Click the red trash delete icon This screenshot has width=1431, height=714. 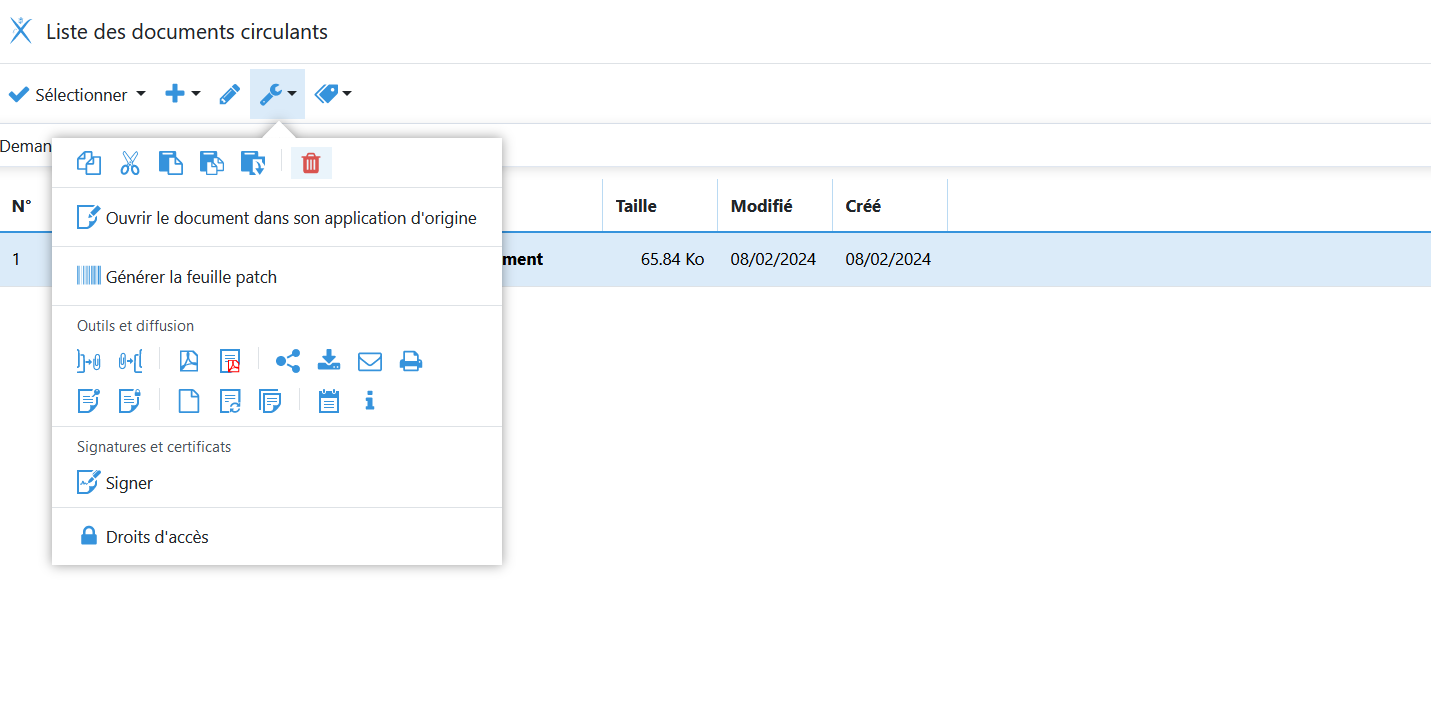click(x=311, y=163)
